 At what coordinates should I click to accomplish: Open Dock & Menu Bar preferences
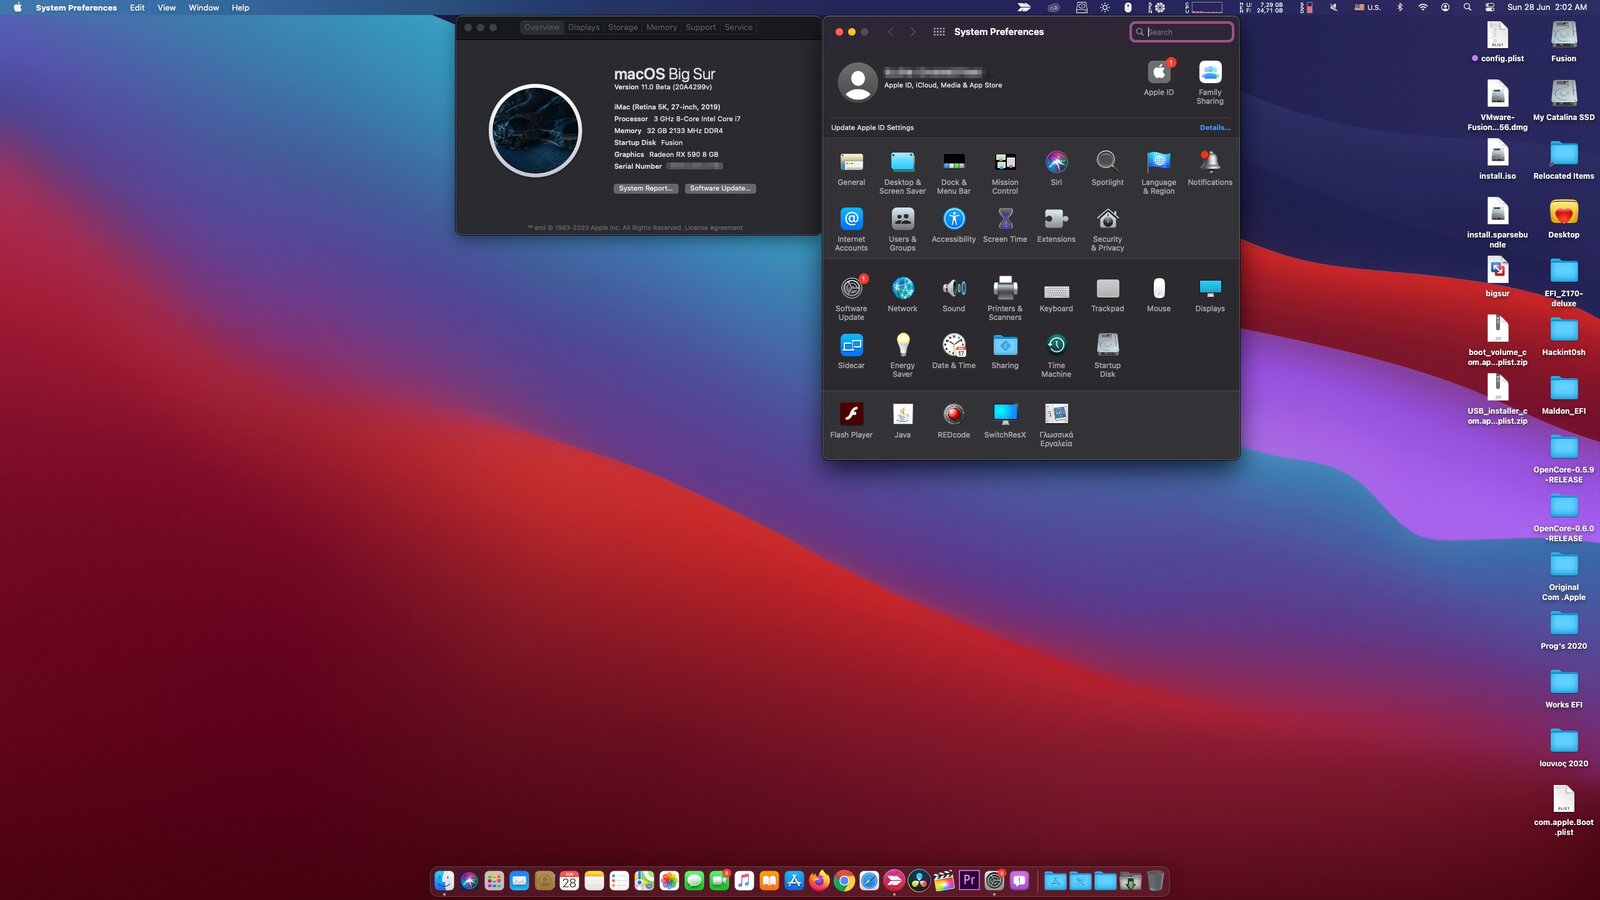point(954,162)
